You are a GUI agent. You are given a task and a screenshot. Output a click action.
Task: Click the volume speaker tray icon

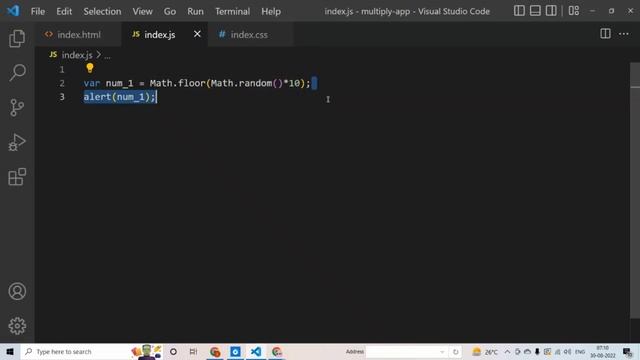(x=567, y=351)
